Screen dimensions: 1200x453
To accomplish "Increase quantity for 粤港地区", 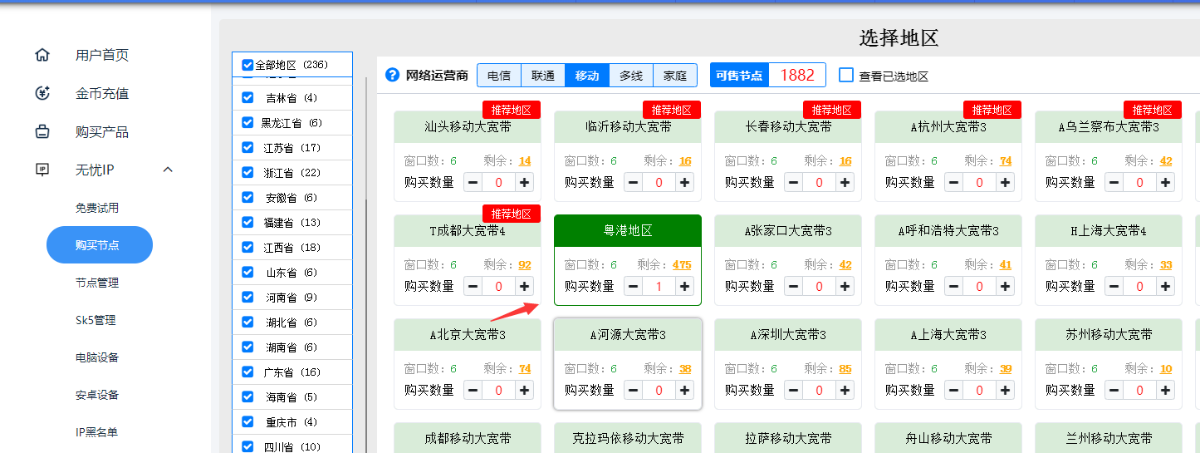I will (684, 286).
